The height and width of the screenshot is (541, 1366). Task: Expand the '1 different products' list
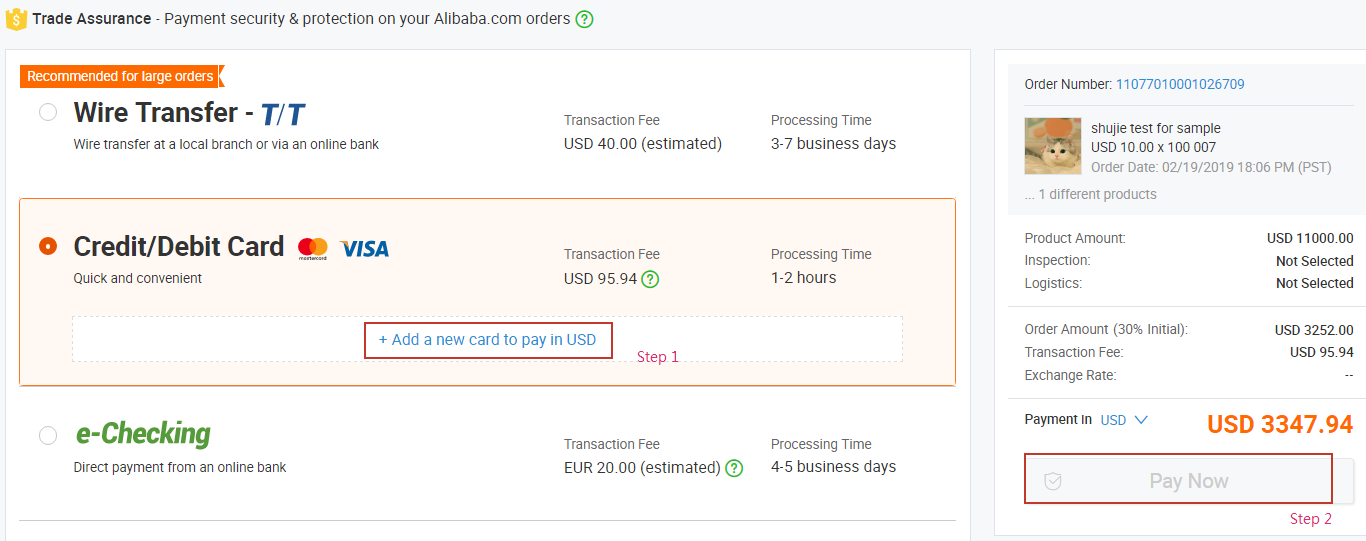click(1091, 194)
